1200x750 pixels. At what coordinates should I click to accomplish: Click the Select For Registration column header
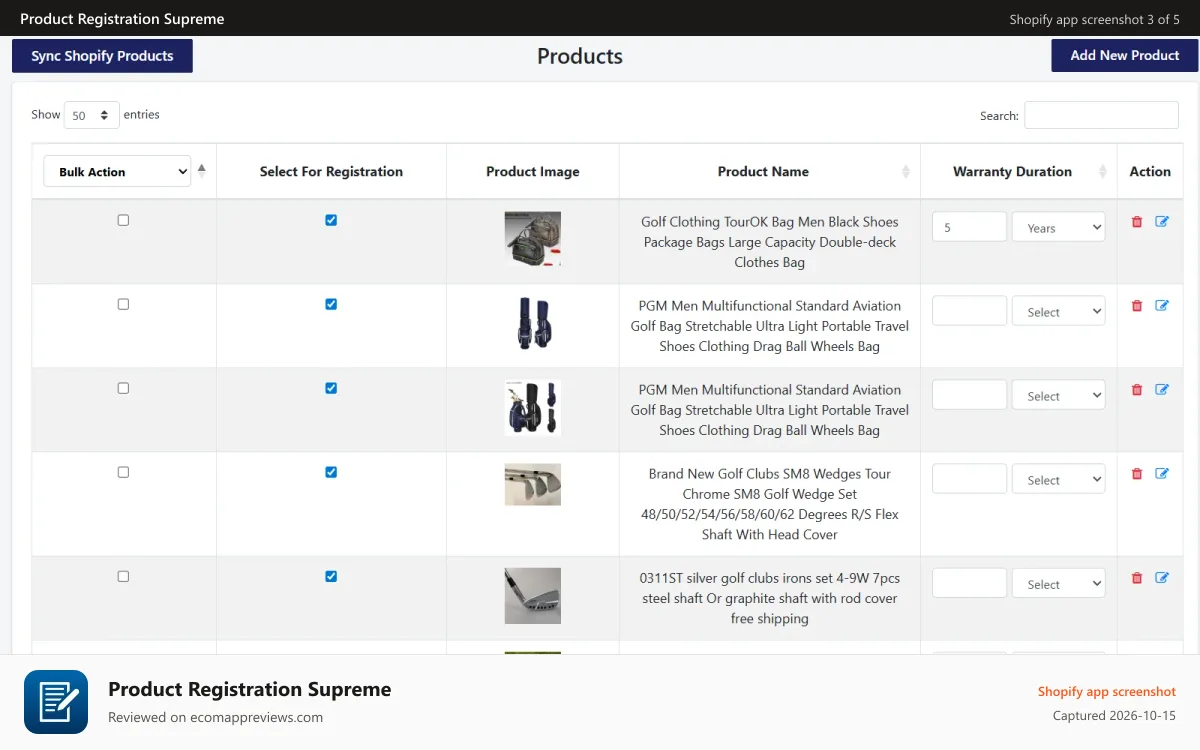click(x=331, y=172)
